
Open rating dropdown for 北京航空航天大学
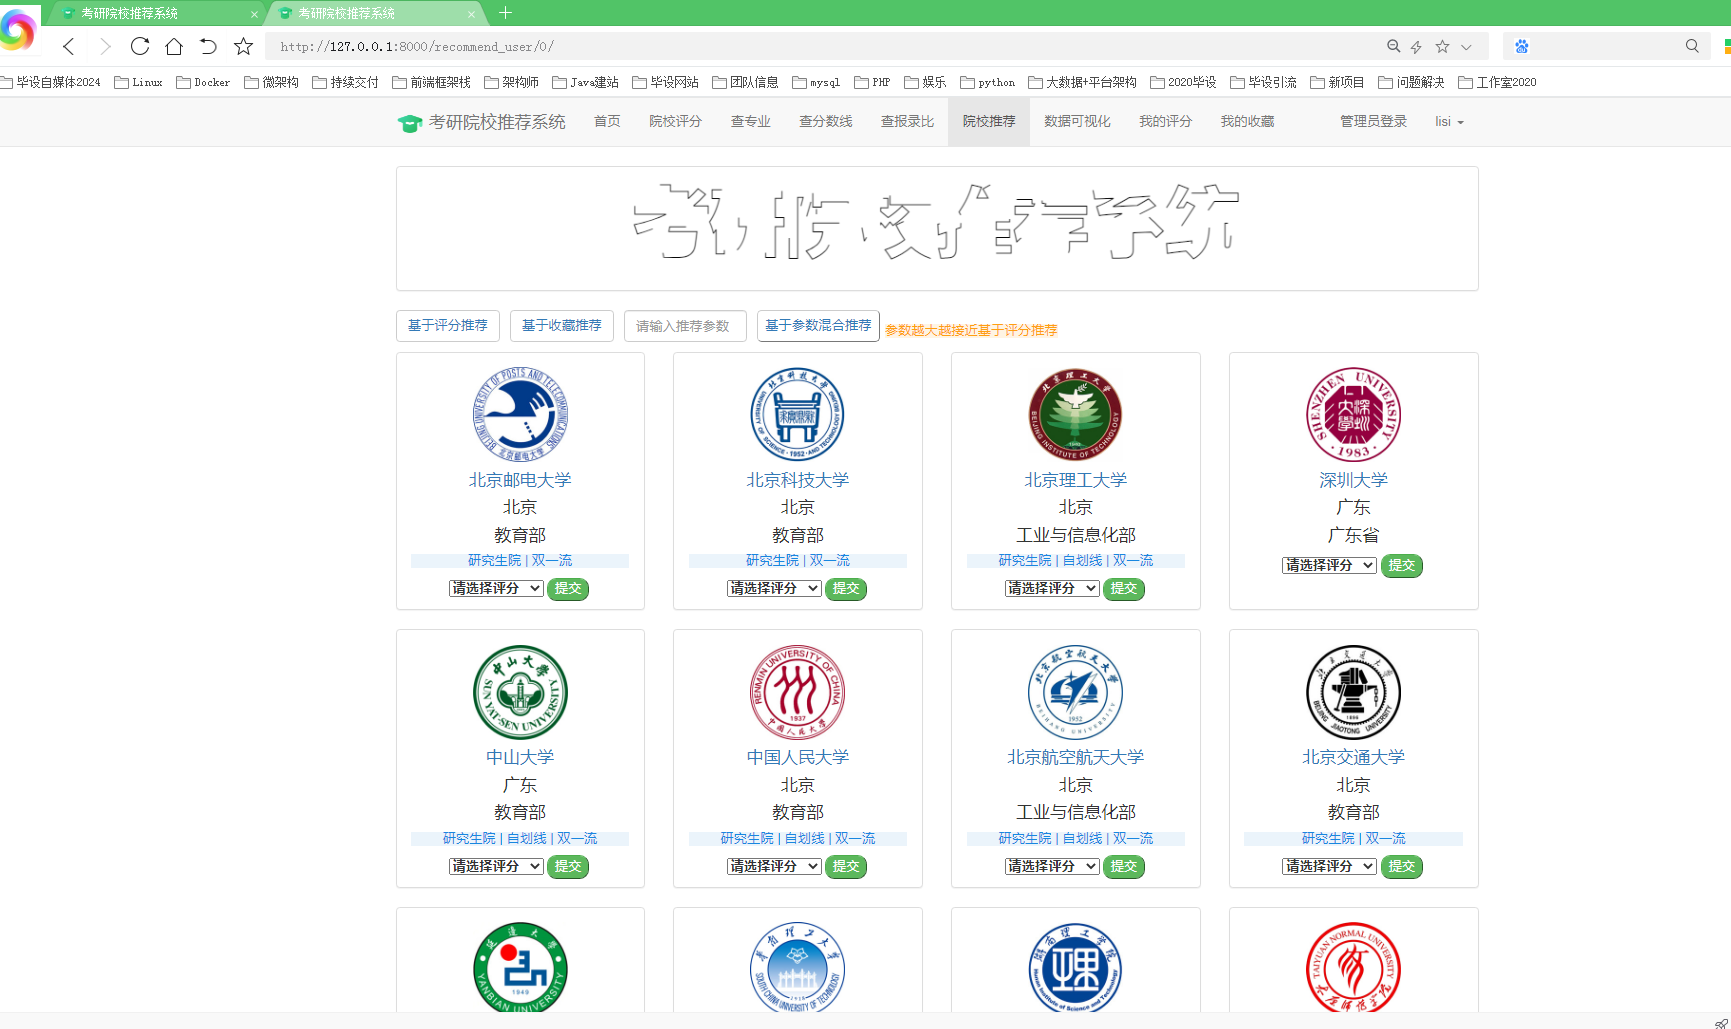[1052, 866]
